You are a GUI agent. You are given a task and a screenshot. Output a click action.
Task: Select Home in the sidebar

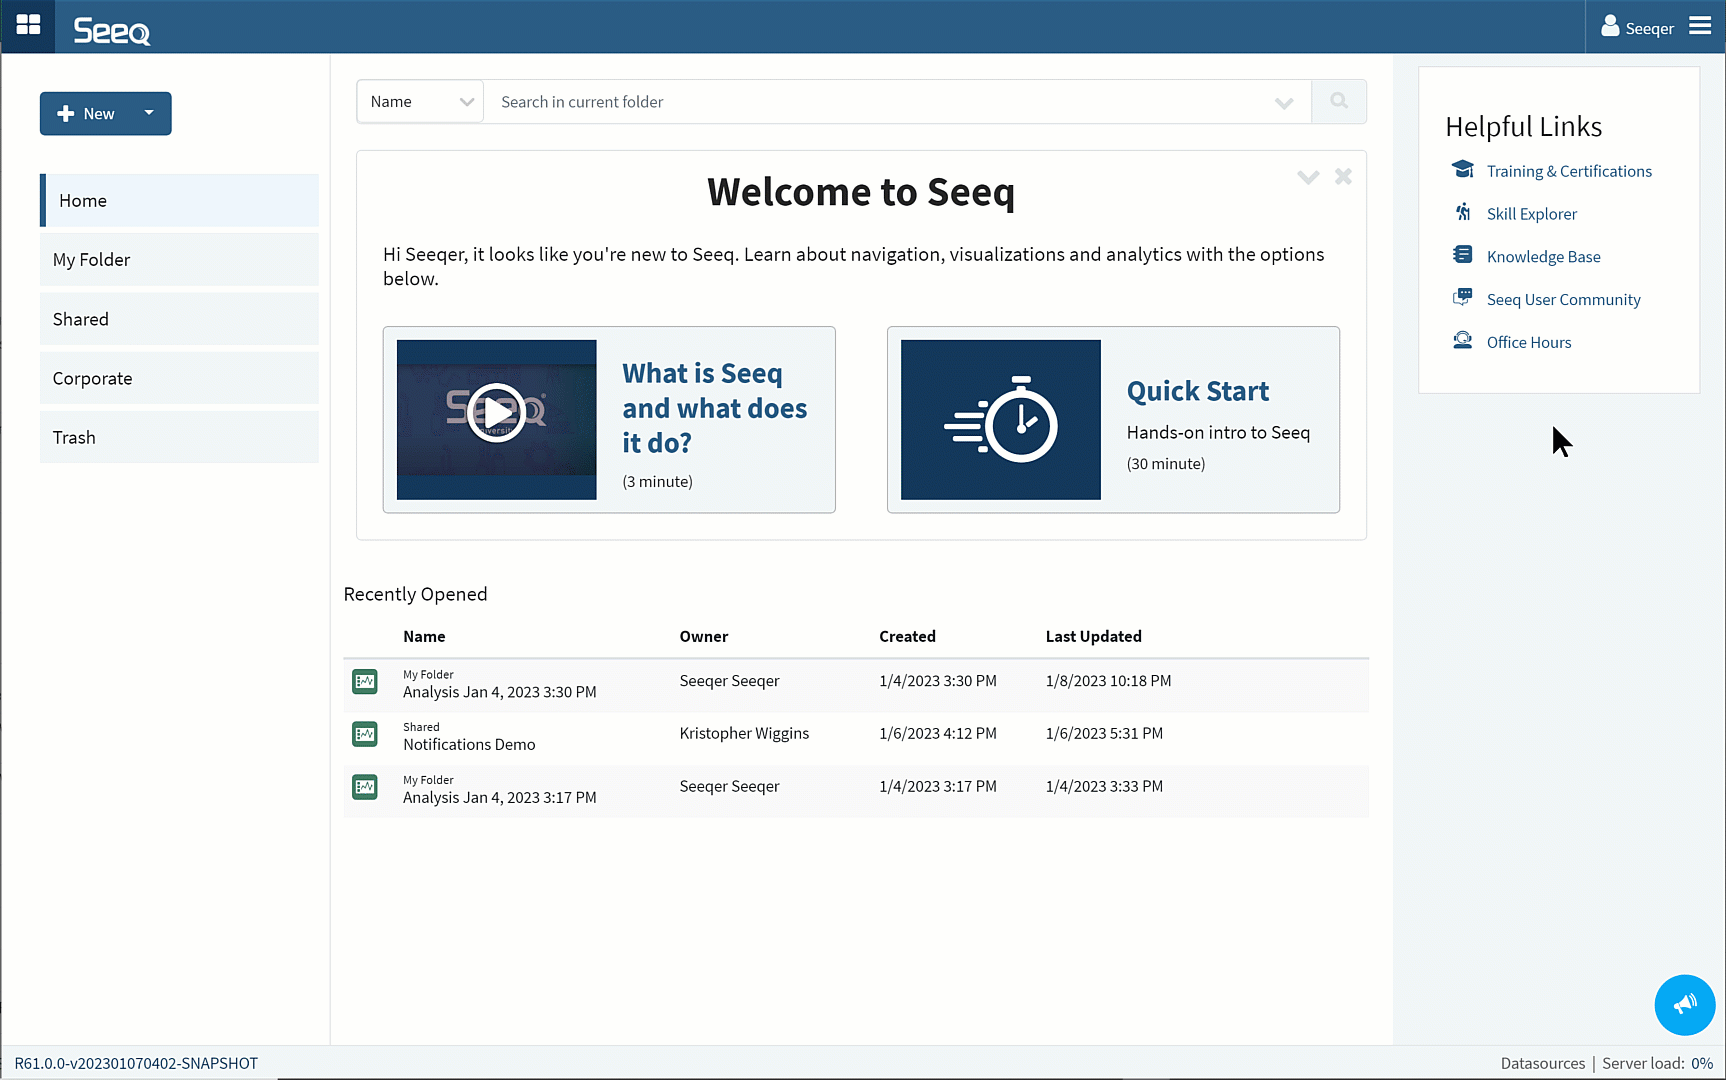180,201
